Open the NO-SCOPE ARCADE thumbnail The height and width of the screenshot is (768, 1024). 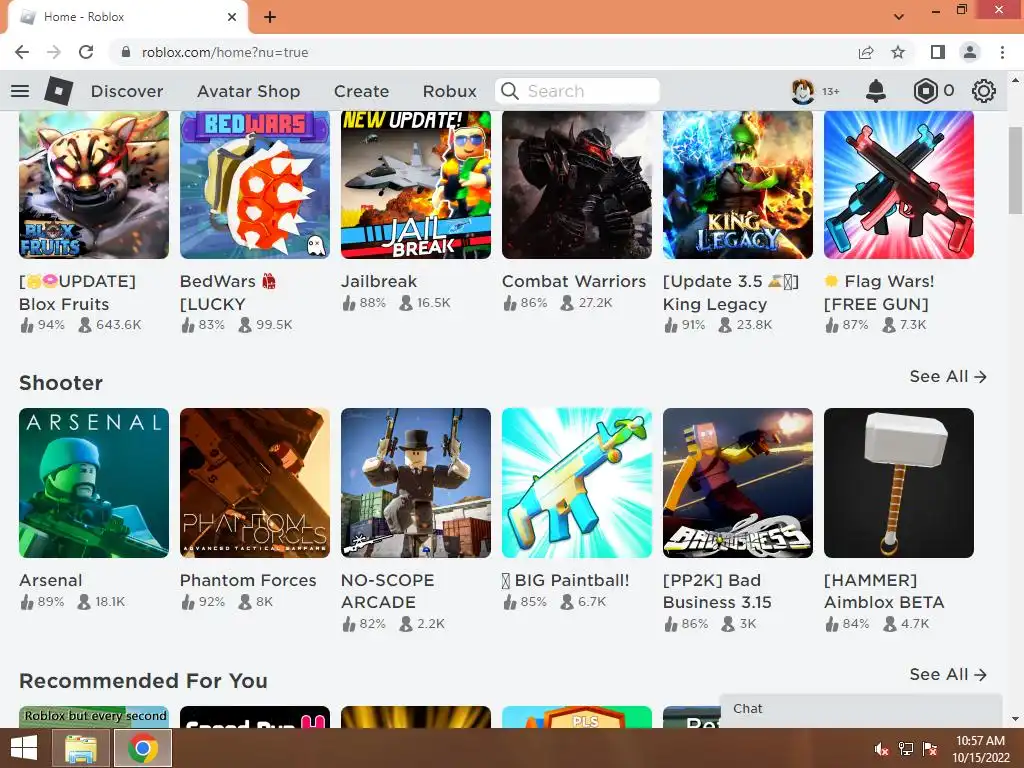pos(416,483)
